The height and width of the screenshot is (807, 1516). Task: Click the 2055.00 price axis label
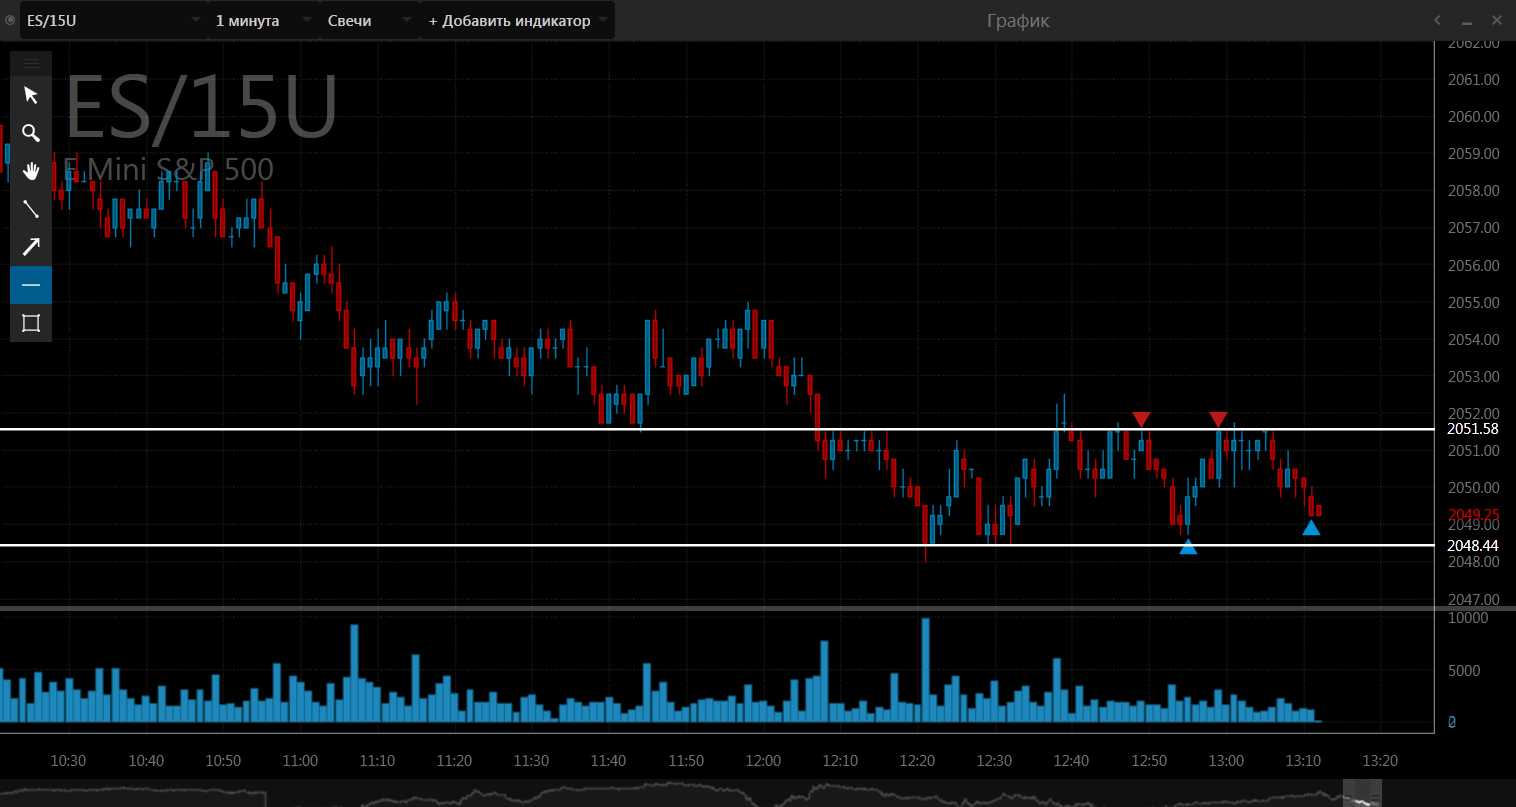(1473, 303)
